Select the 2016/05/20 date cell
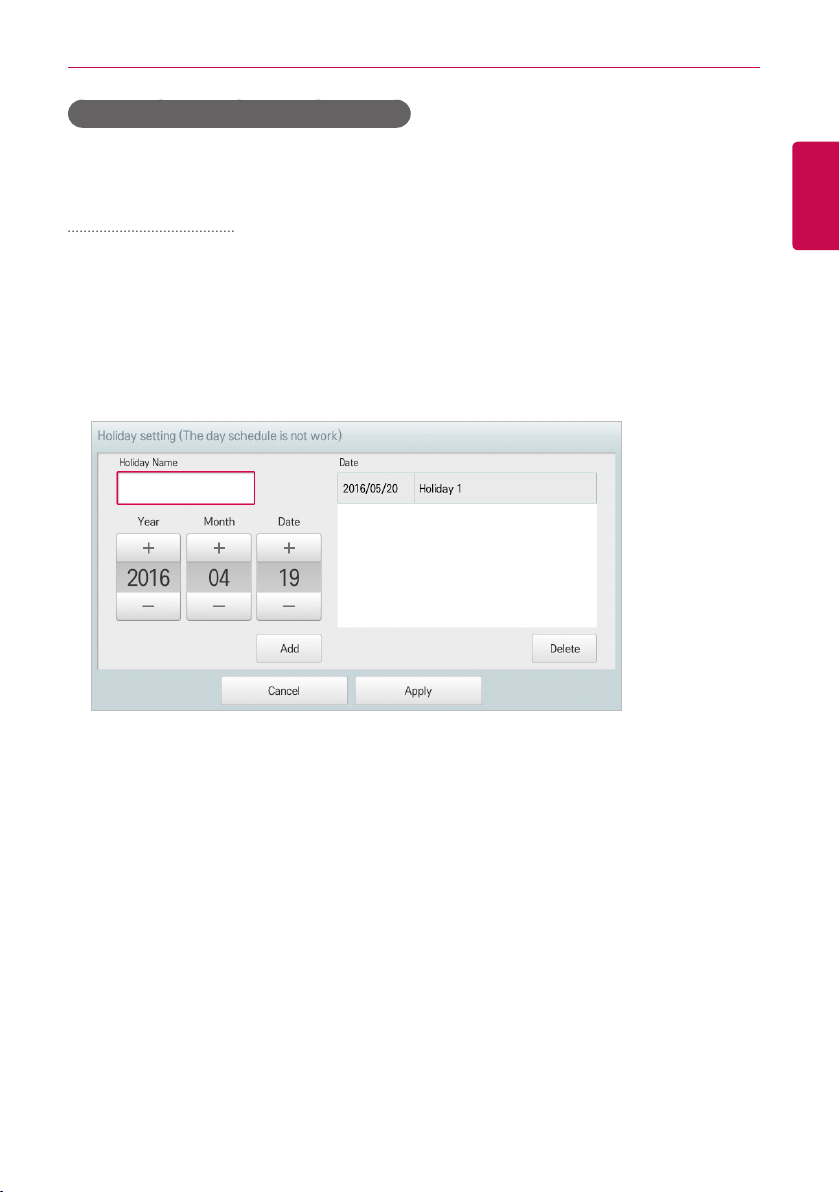 click(376, 488)
